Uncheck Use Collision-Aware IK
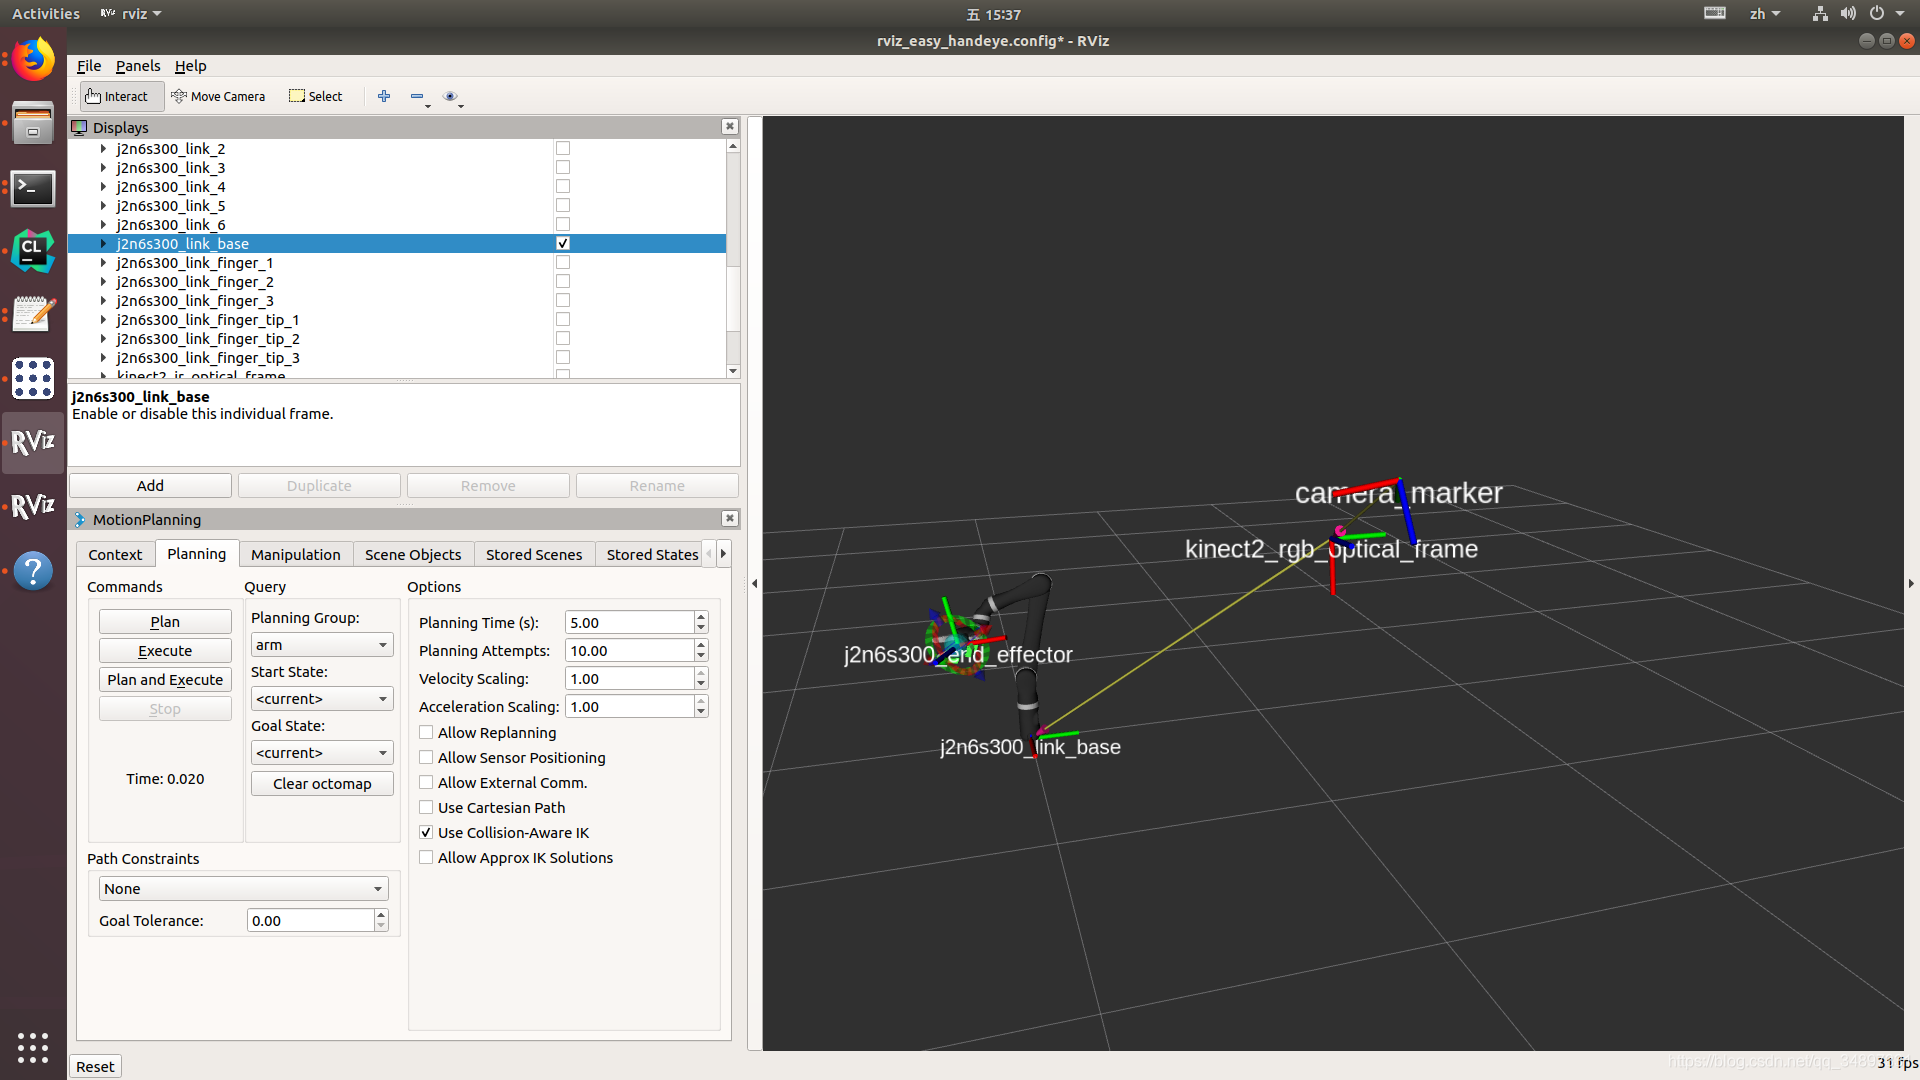Screen dimensions: 1920x1080 pos(426,832)
